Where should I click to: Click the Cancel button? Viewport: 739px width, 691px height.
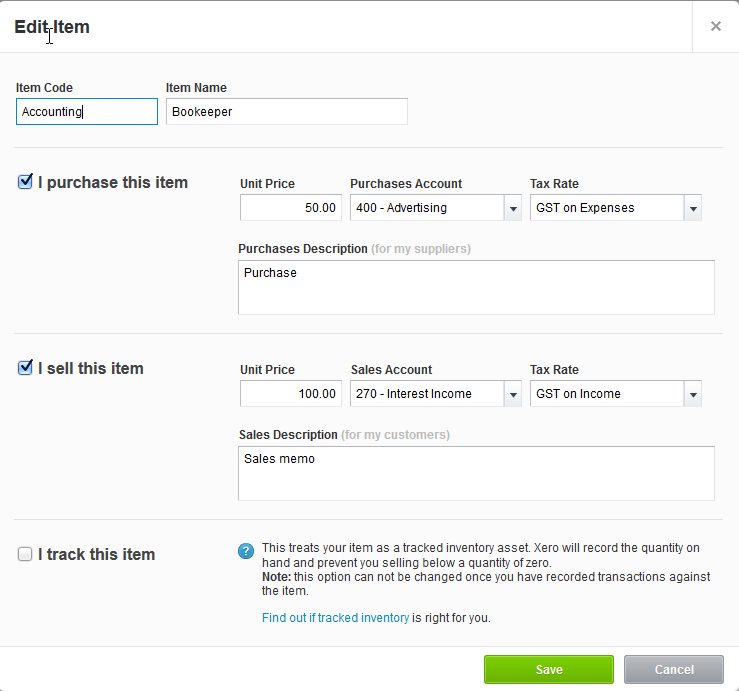pos(674,669)
